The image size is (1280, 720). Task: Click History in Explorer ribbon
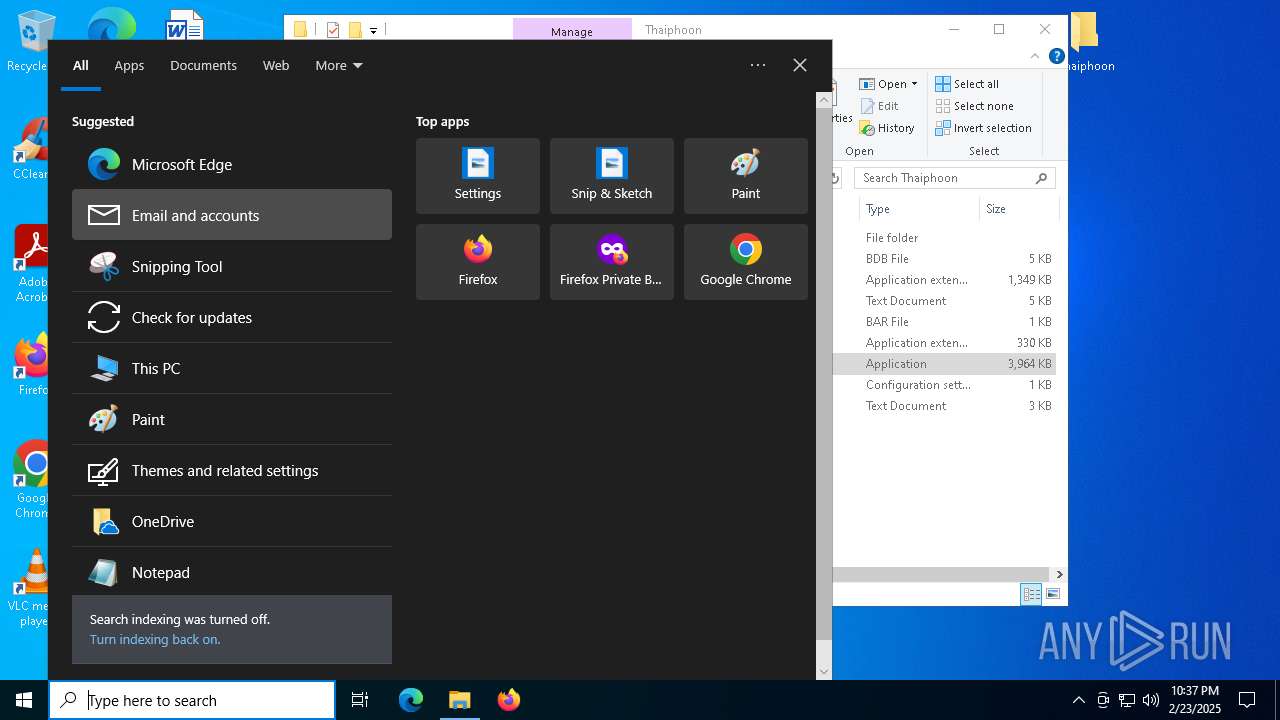pyautogui.click(x=887, y=128)
